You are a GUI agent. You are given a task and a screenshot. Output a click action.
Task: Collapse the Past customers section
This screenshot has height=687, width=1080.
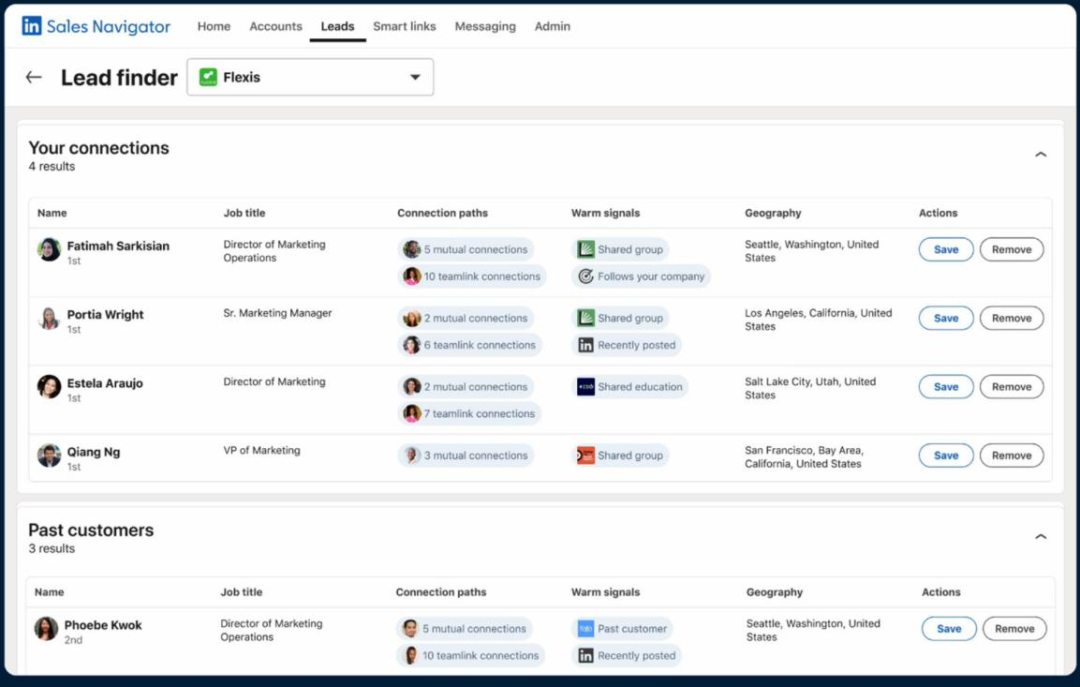tap(1041, 536)
